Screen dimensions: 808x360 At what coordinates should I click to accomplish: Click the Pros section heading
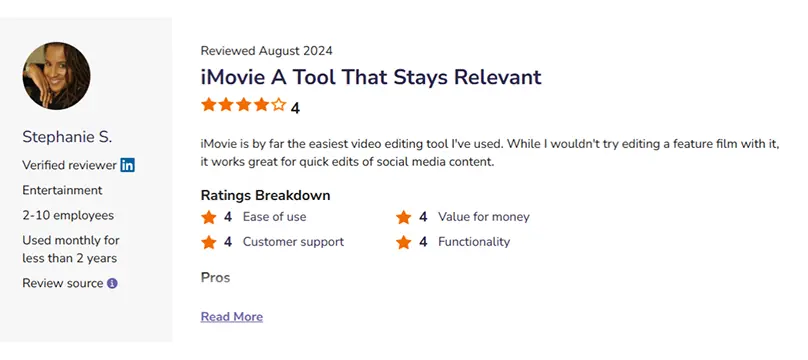pyautogui.click(x=215, y=278)
